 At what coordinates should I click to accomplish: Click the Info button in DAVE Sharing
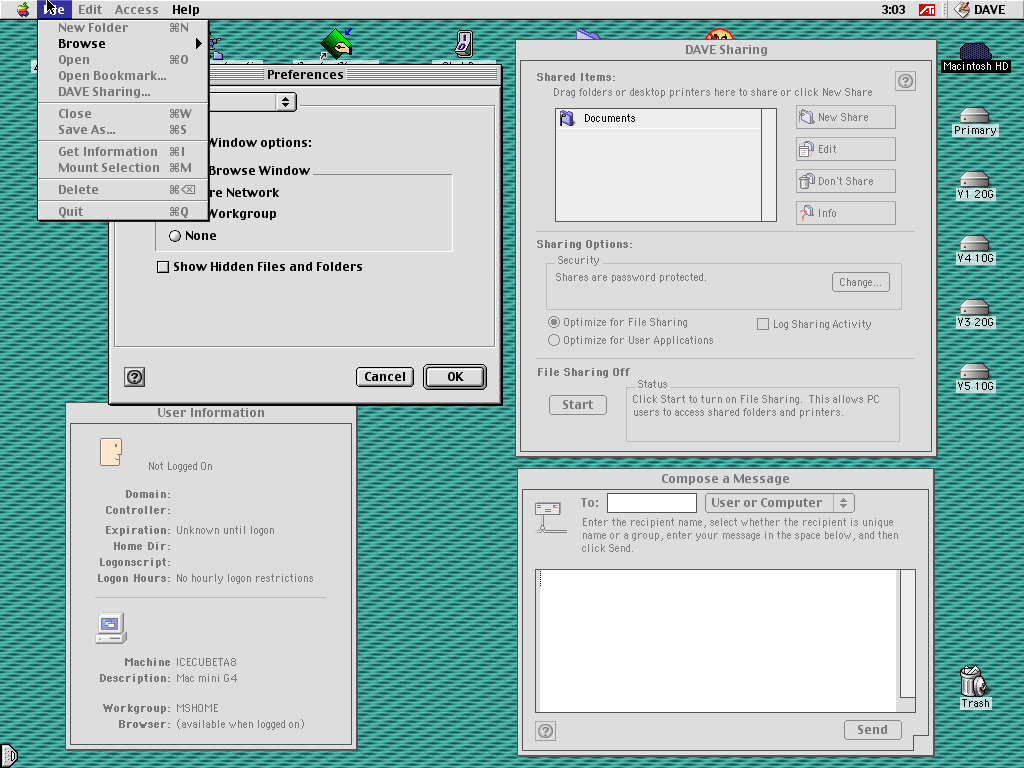[846, 214]
